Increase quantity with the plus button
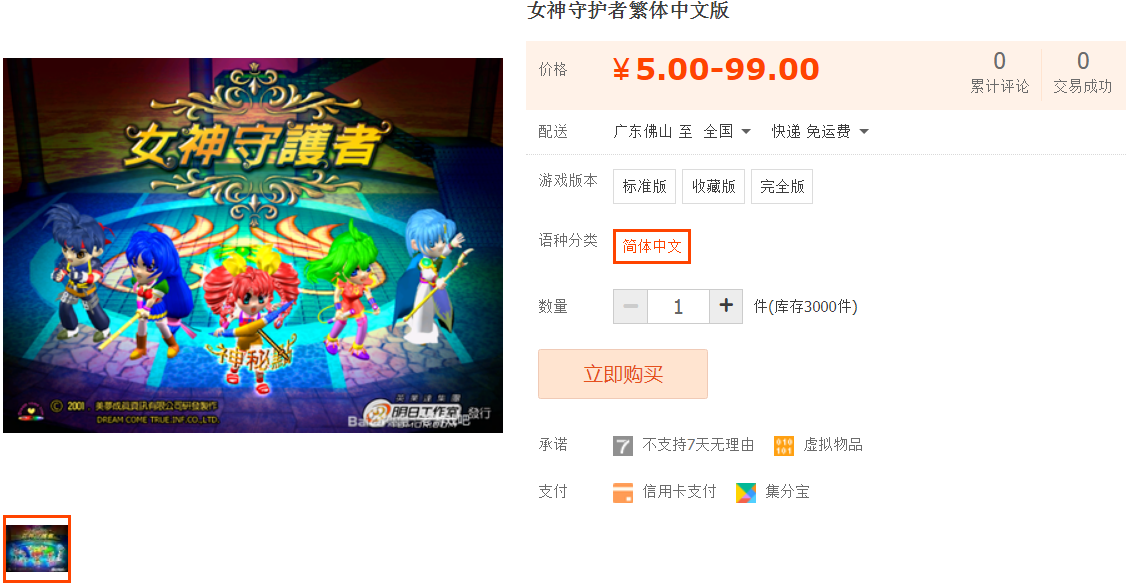The height and width of the screenshot is (584, 1130). click(x=726, y=306)
